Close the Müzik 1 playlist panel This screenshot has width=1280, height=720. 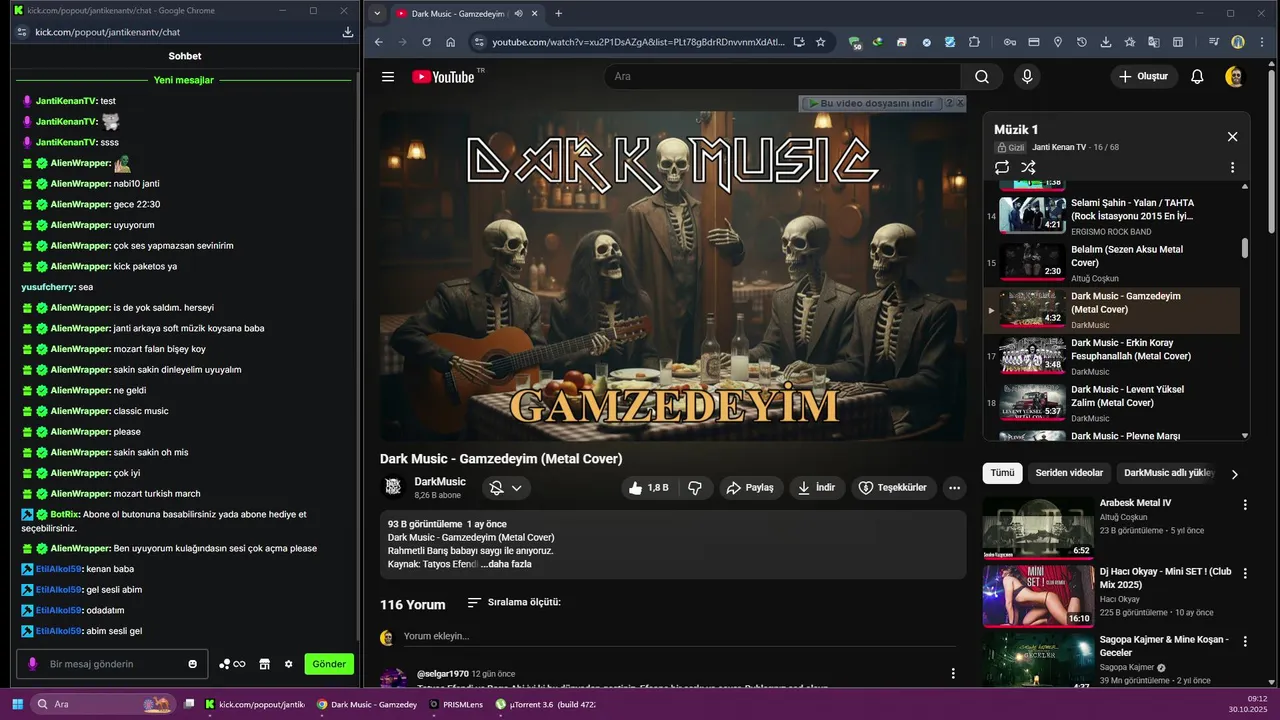point(1232,137)
